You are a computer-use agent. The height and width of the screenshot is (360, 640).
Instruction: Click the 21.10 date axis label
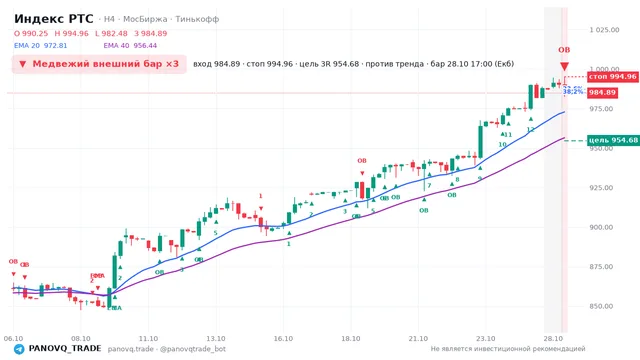pos(418,339)
